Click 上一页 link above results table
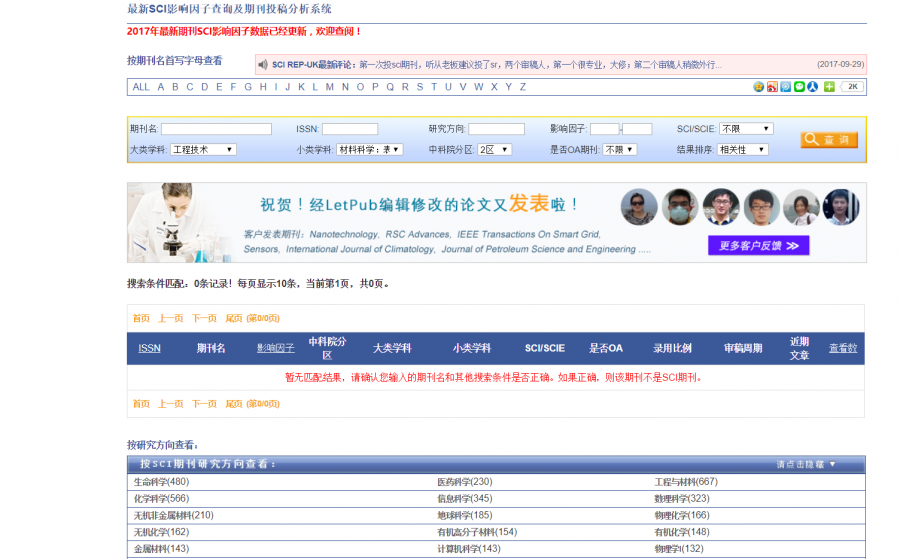This screenshot has height=559, width=900. [170, 319]
